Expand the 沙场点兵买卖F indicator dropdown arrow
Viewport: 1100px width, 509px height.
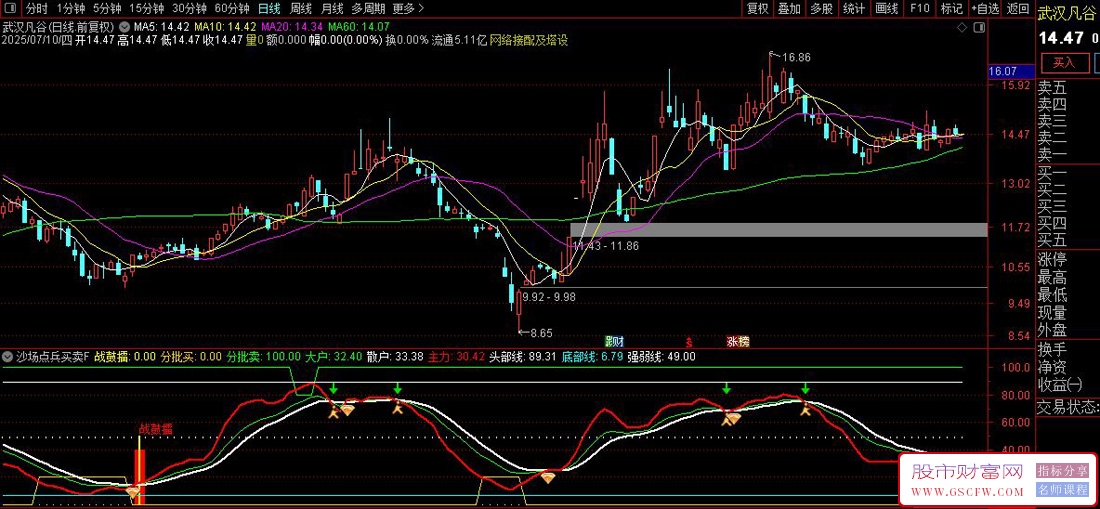click(x=8, y=356)
